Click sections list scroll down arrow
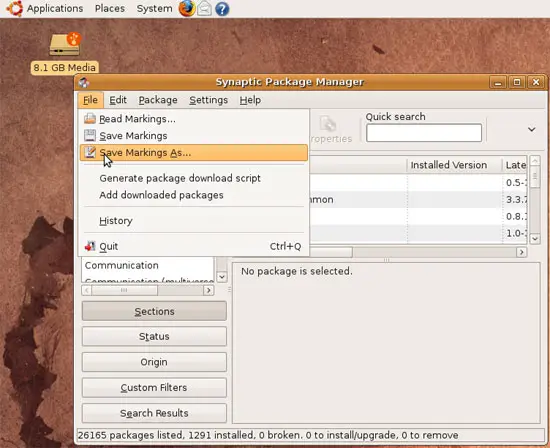This screenshot has height=448, width=550. [222, 277]
